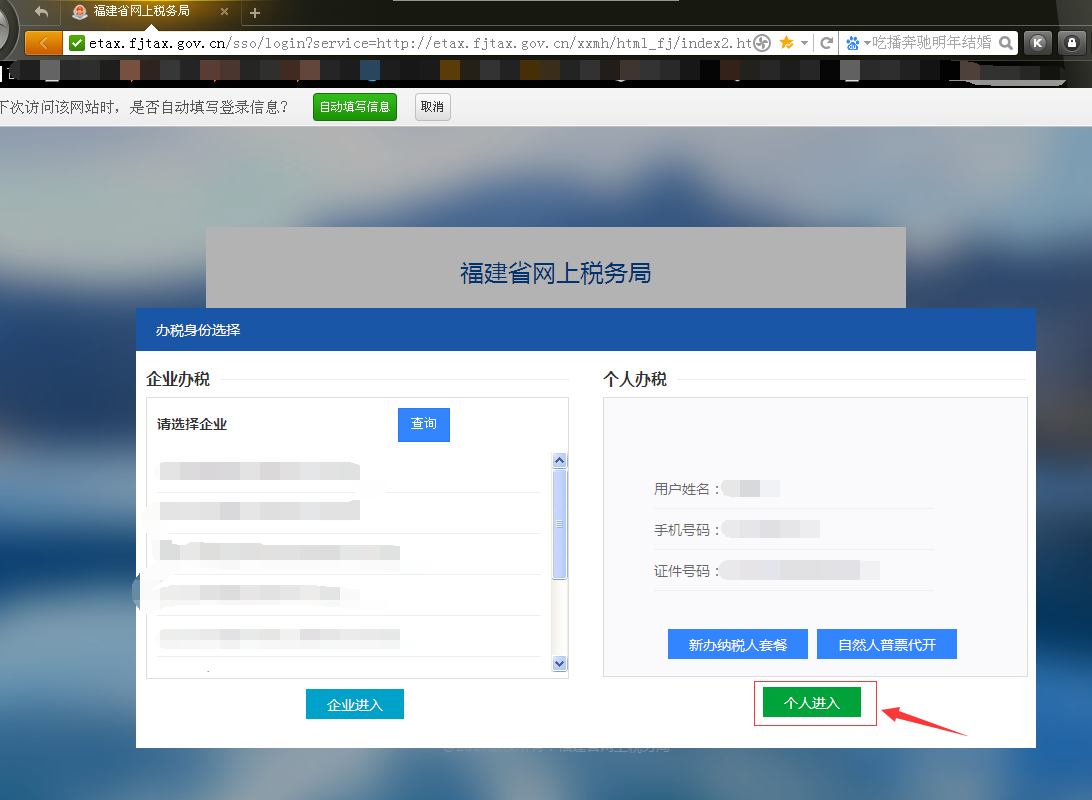
Task: Select the fourth enterprise in the list
Action: coord(349,595)
